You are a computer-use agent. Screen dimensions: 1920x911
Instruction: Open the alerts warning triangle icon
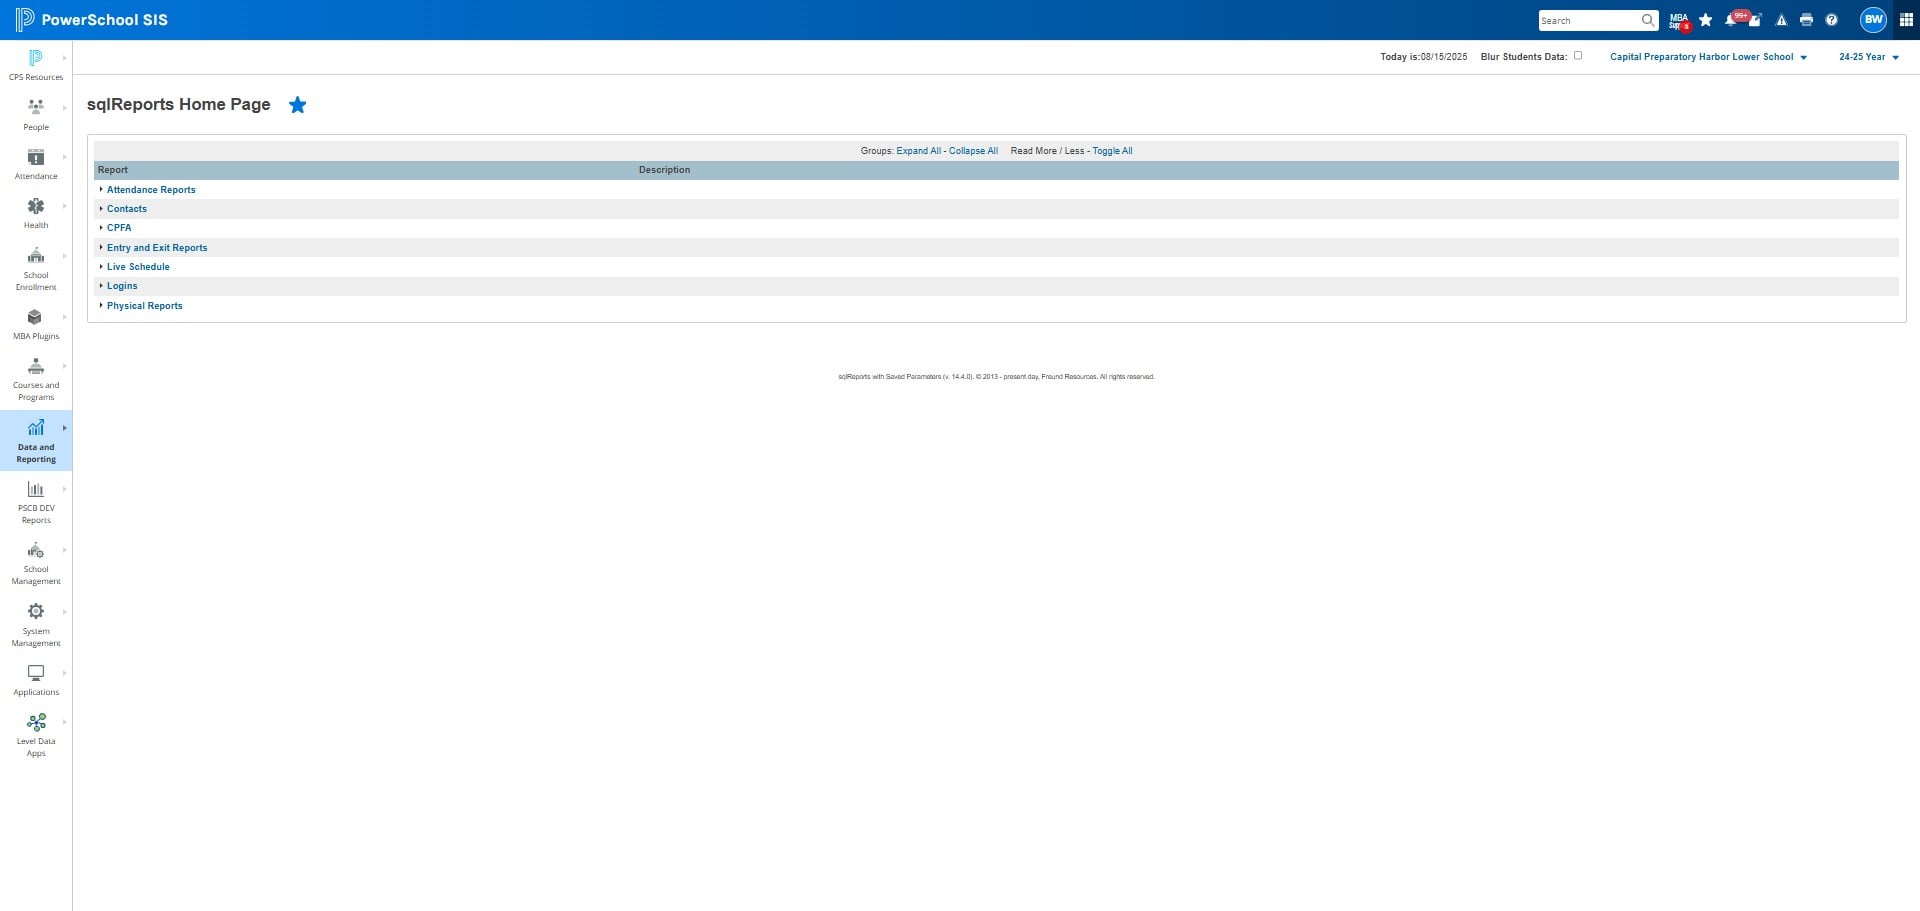click(x=1781, y=20)
